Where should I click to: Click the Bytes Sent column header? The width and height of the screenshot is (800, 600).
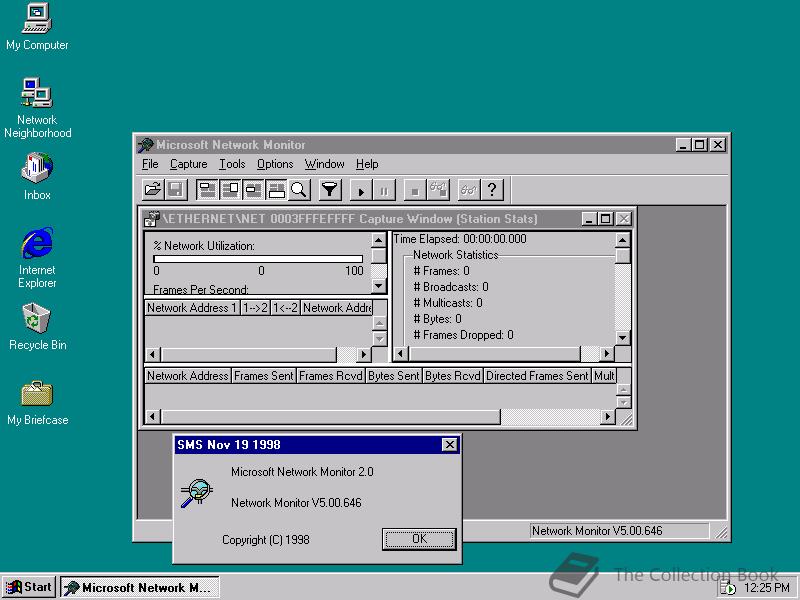click(393, 376)
